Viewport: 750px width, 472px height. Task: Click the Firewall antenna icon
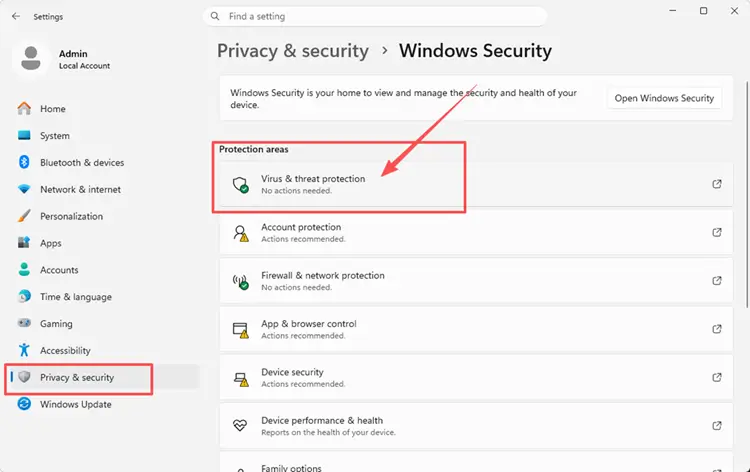(241, 281)
